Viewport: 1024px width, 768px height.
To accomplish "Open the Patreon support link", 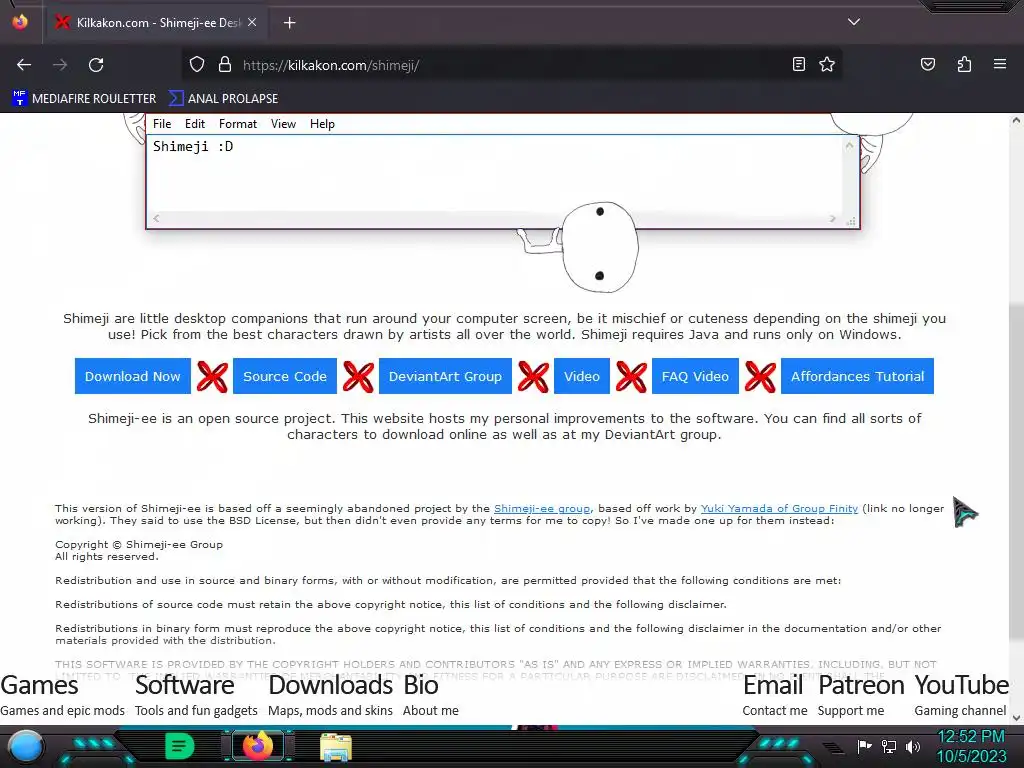I will tap(861, 696).
